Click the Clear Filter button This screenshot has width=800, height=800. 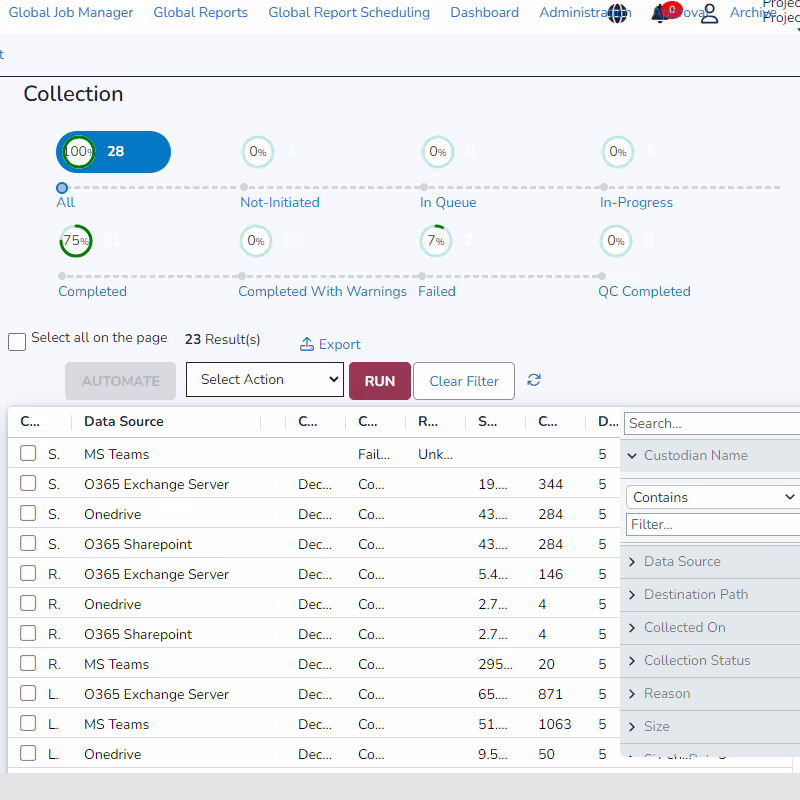[464, 381]
